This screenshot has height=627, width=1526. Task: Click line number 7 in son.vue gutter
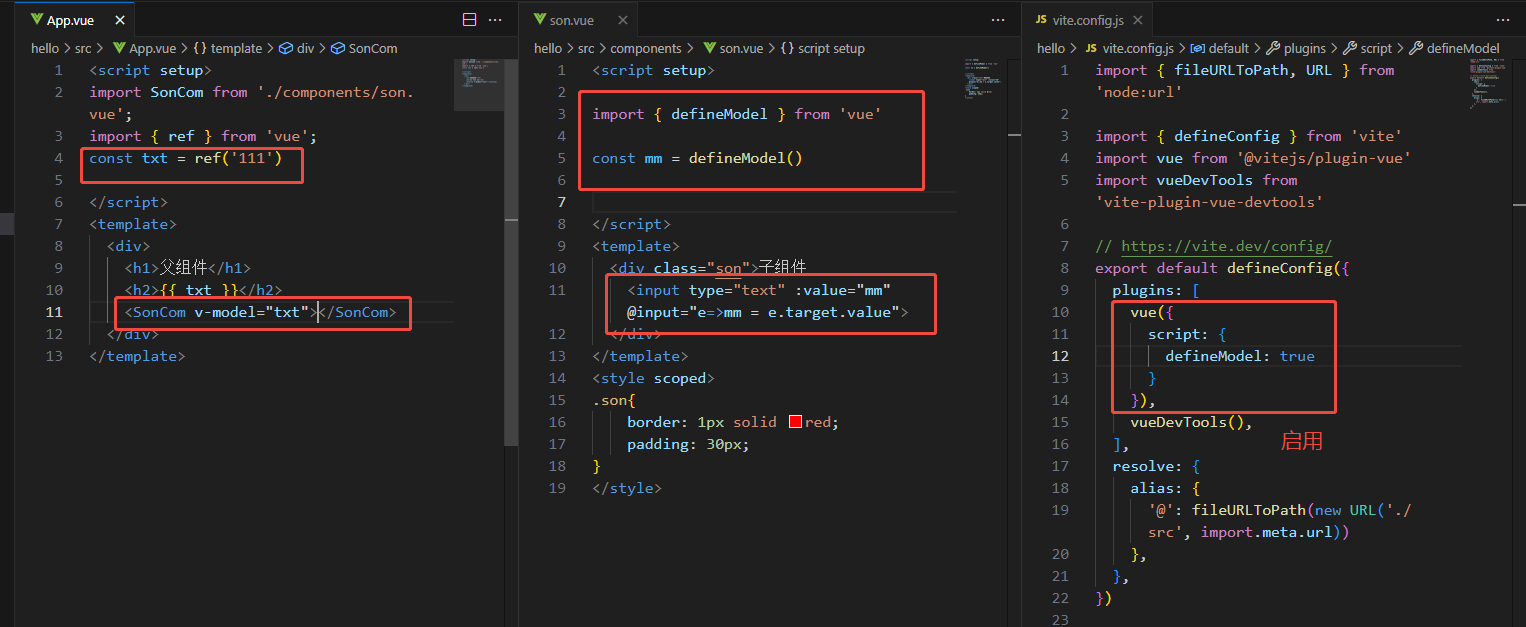[561, 202]
